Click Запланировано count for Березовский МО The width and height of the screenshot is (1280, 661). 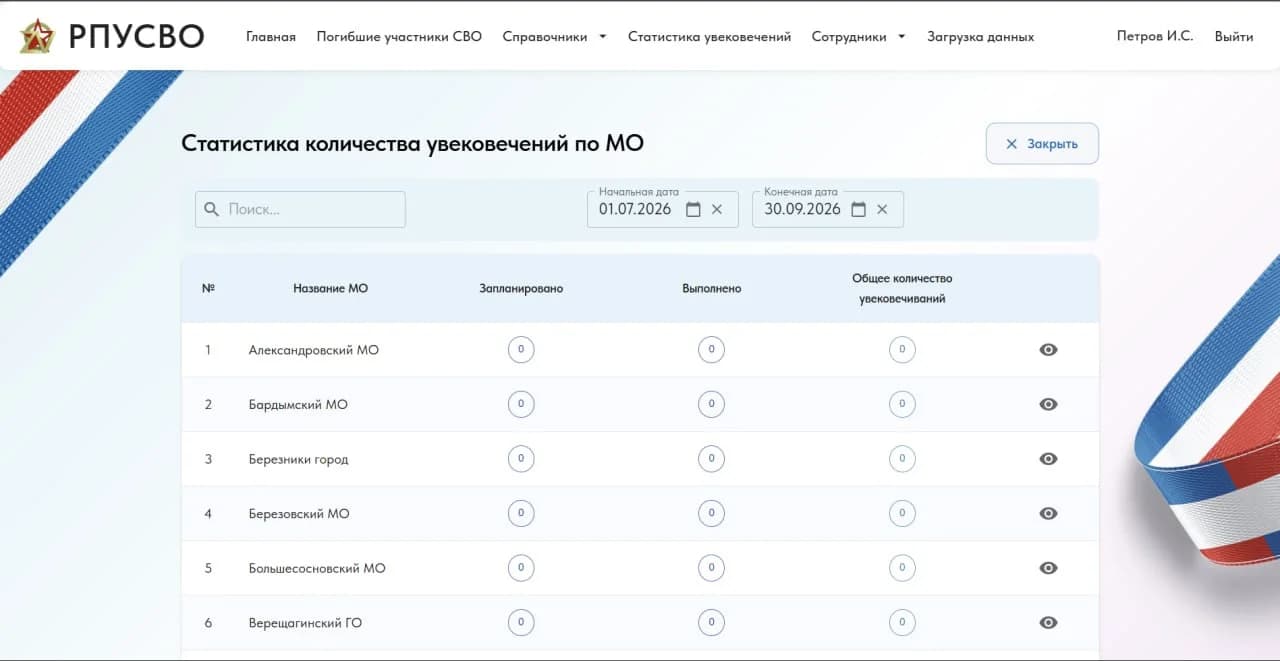point(521,513)
